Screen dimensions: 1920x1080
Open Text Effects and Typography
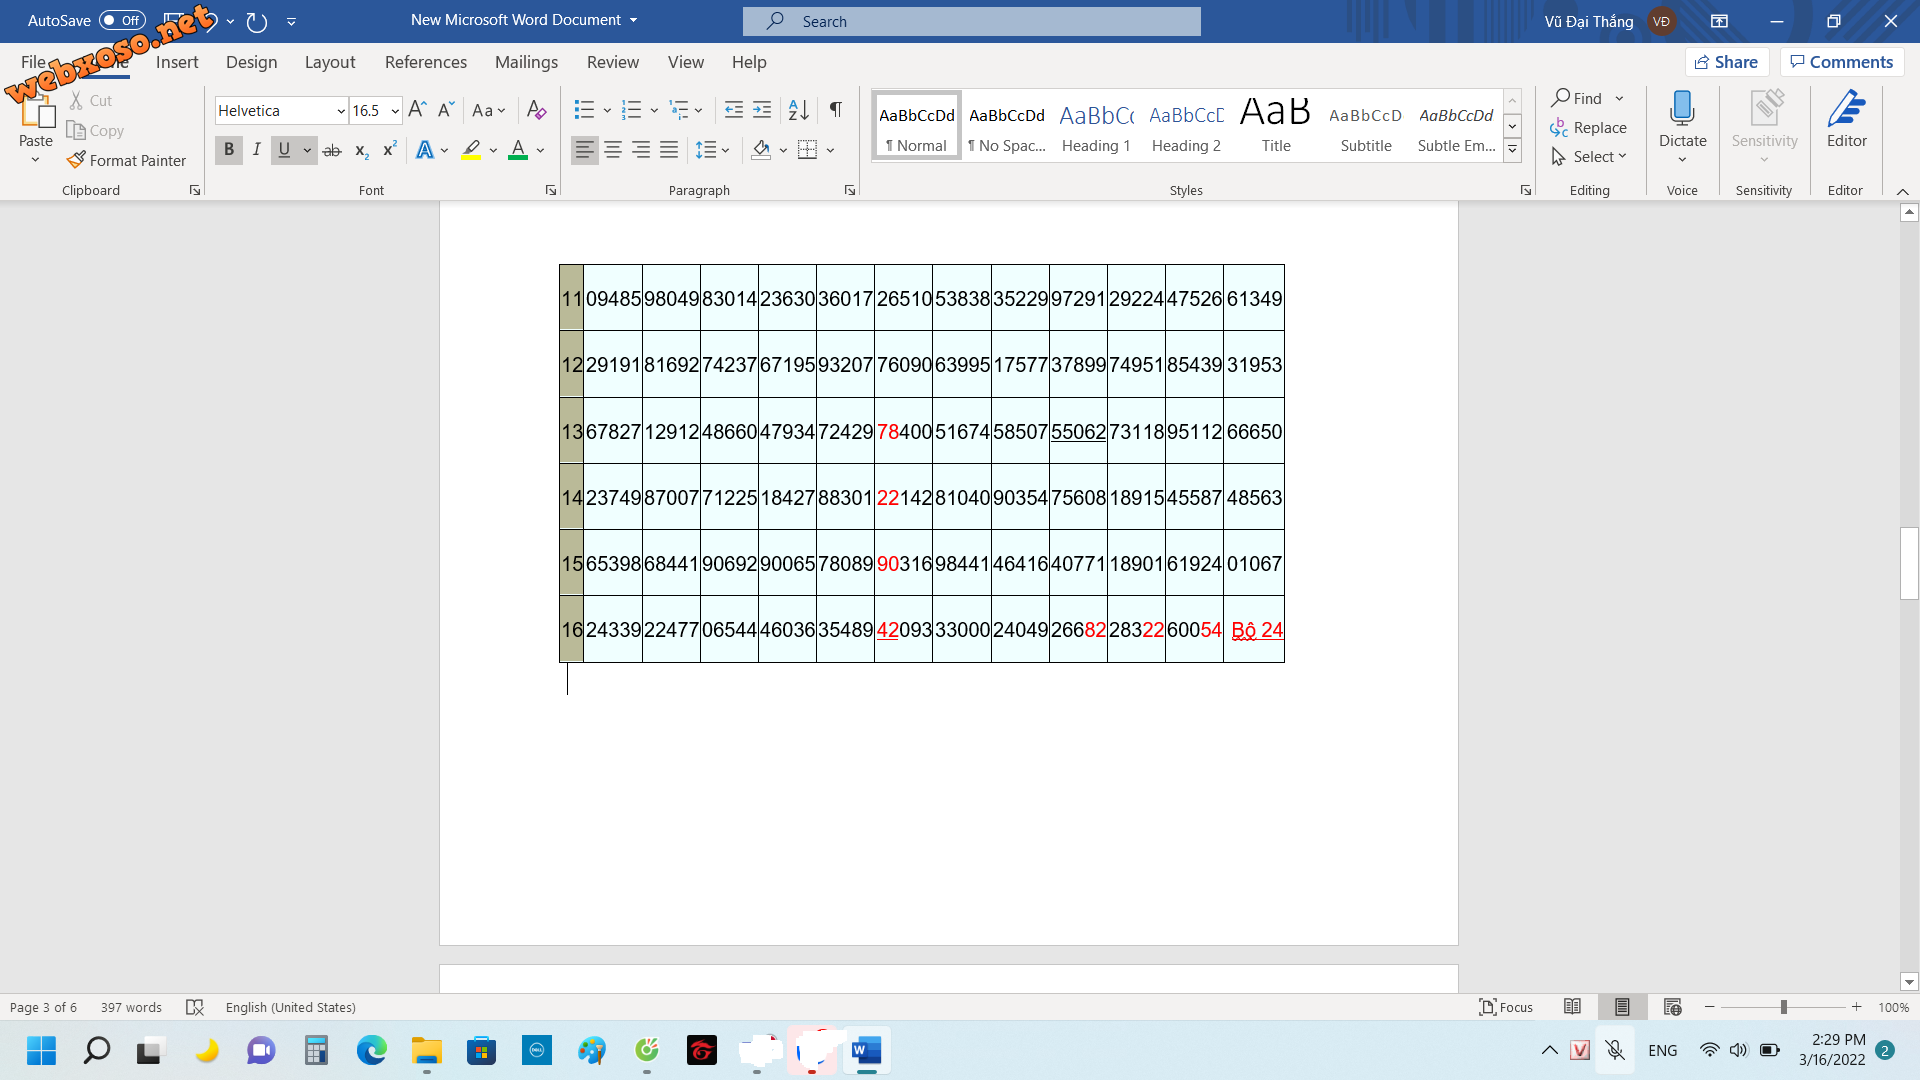click(425, 150)
